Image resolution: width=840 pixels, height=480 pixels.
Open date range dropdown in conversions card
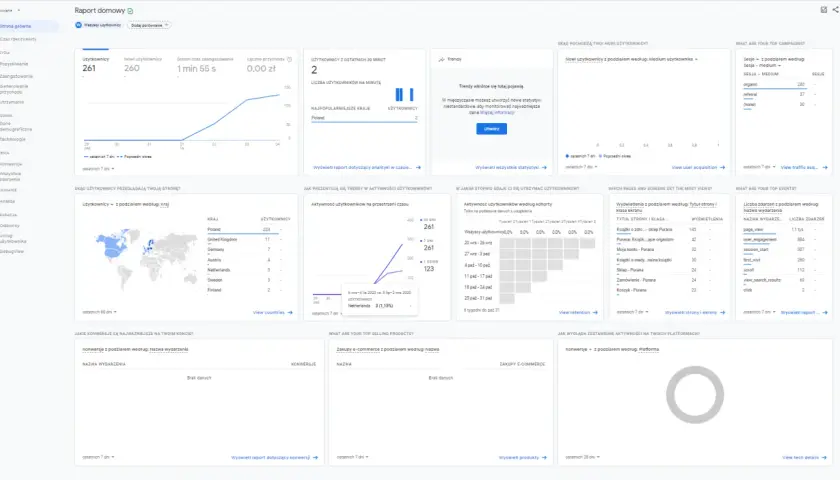99,457
